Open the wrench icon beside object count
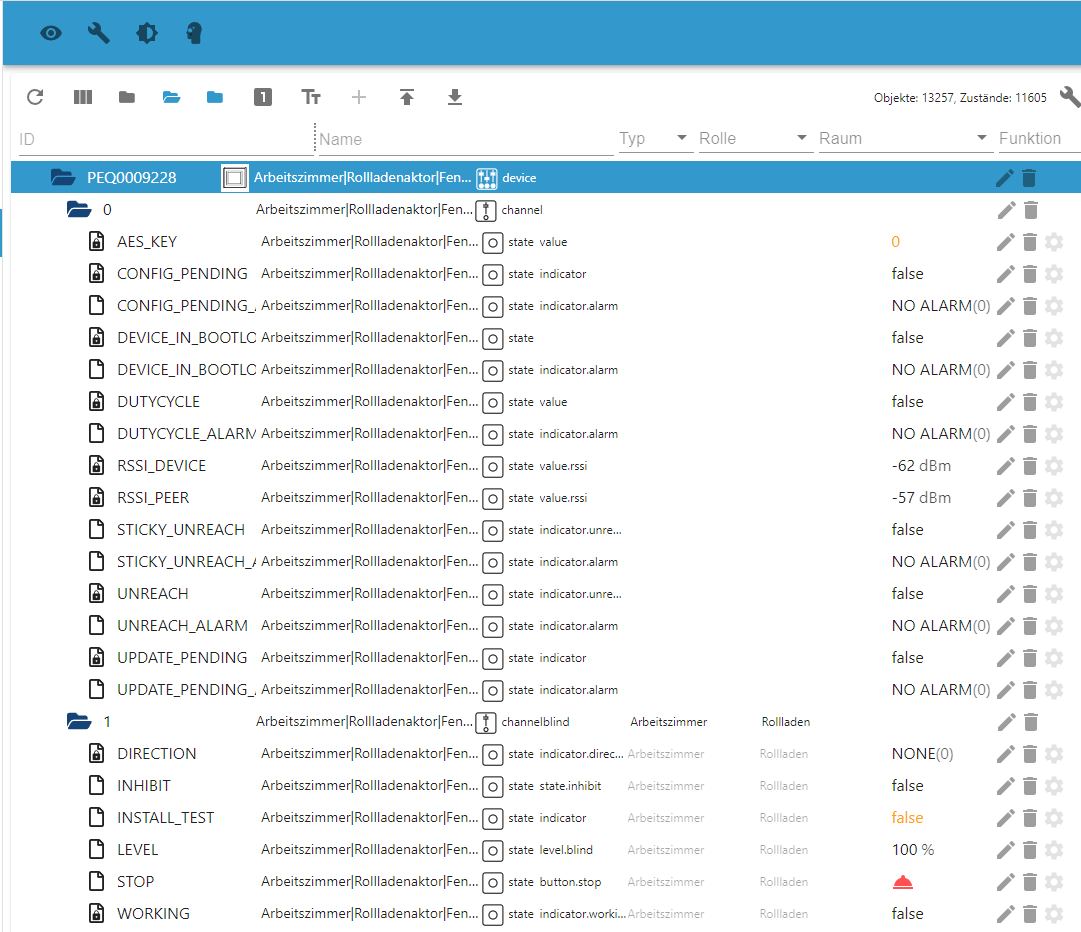 tap(1070, 97)
